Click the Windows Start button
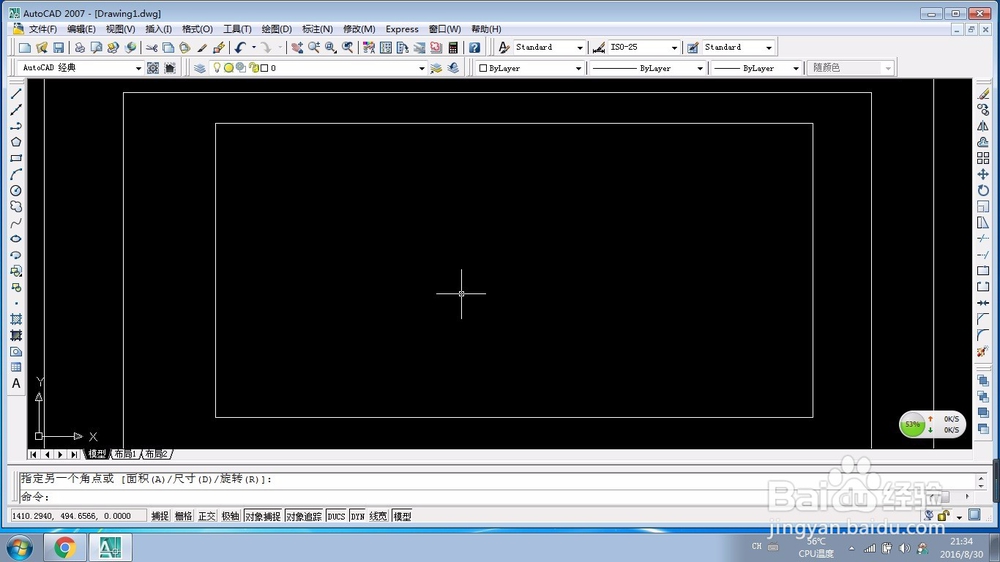 (19, 548)
